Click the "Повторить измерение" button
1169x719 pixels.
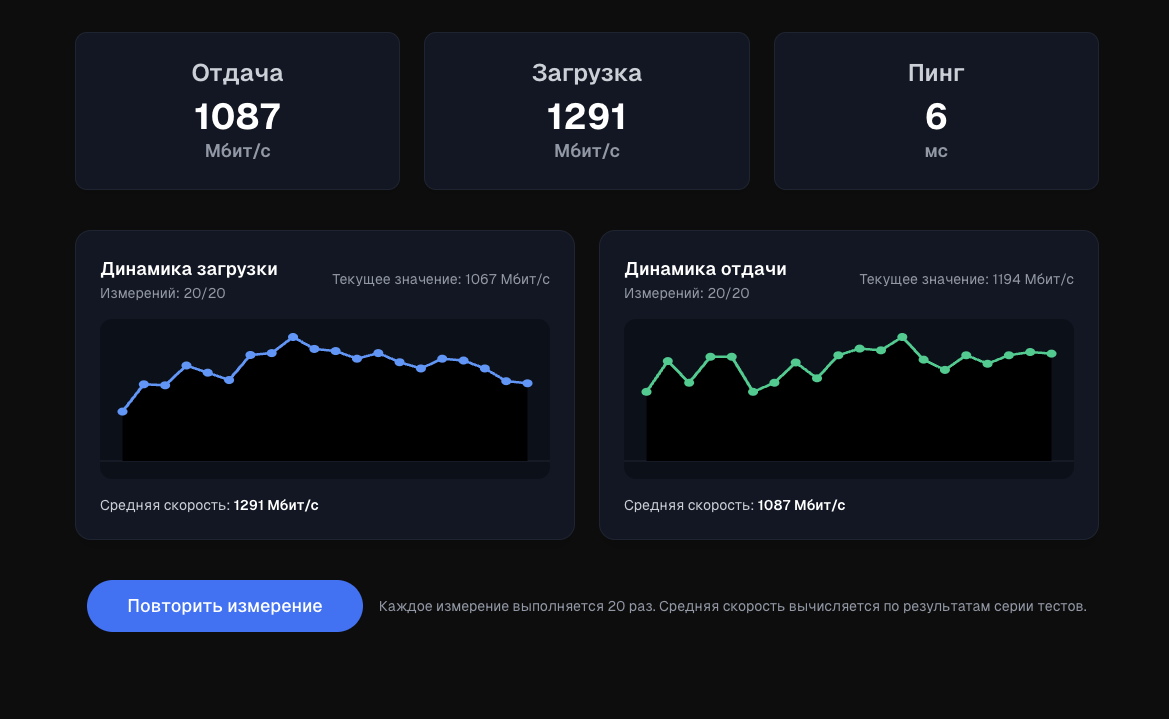coord(224,606)
